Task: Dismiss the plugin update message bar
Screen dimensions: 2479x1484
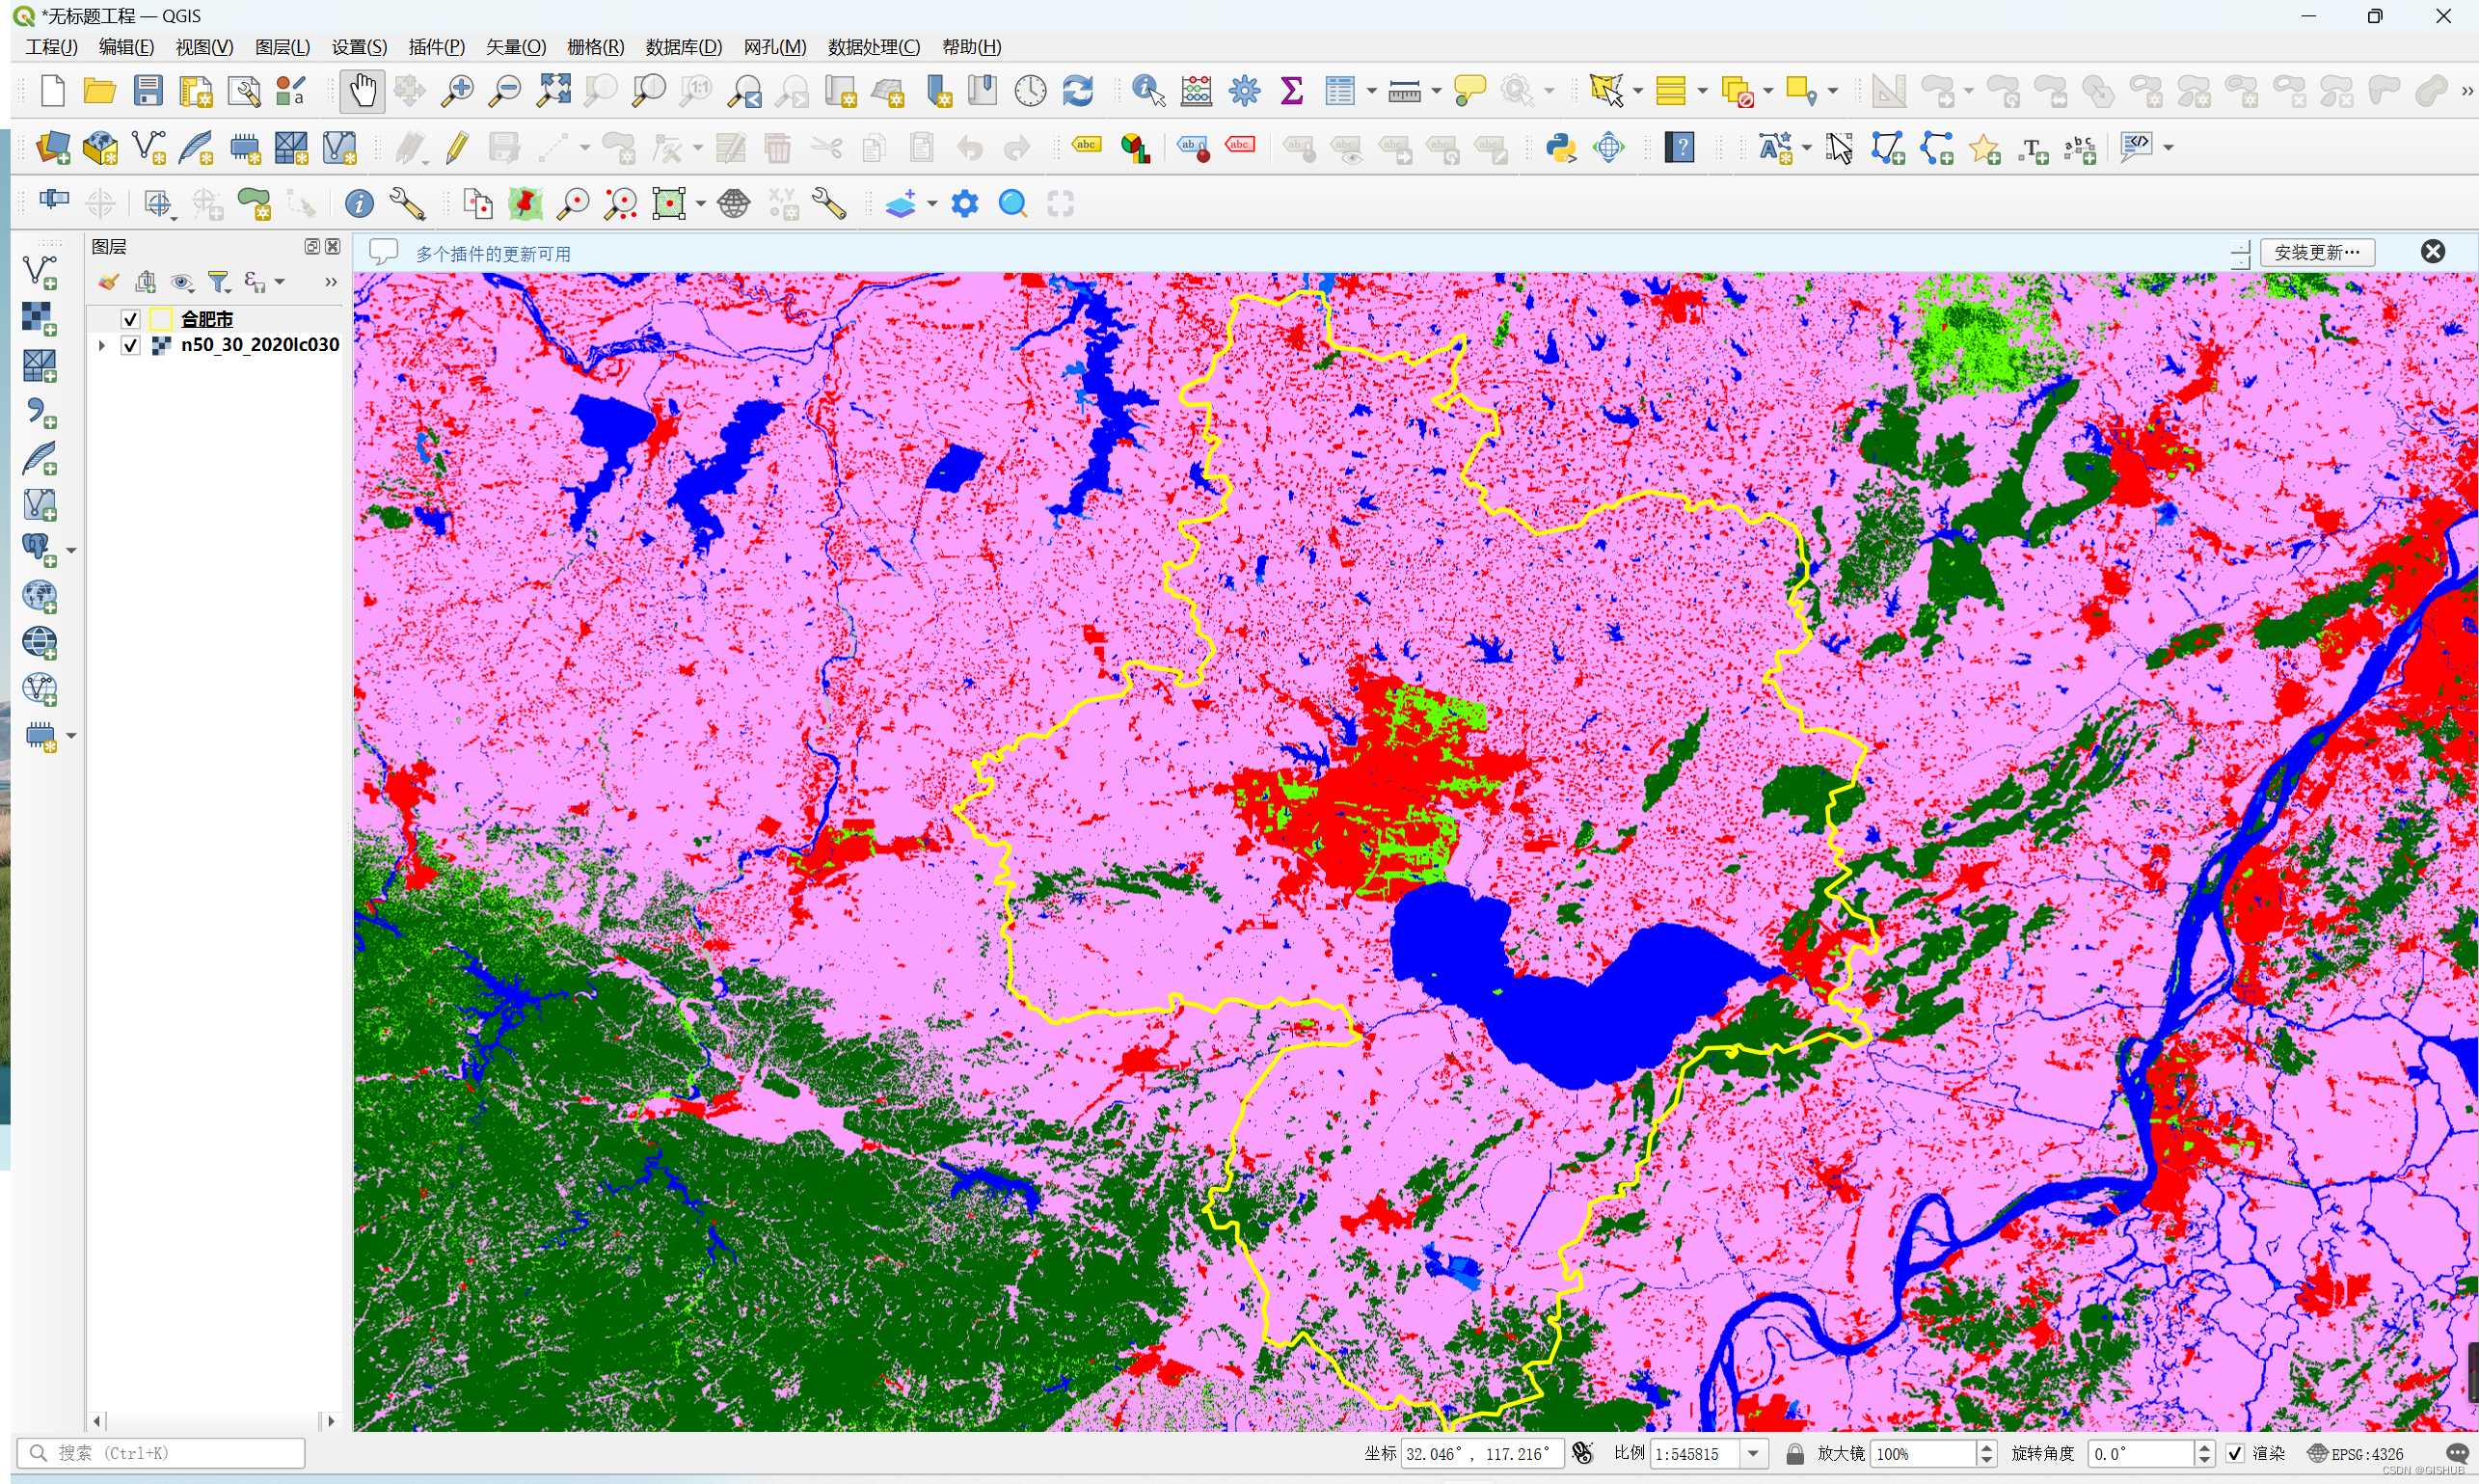Action: 2433,252
